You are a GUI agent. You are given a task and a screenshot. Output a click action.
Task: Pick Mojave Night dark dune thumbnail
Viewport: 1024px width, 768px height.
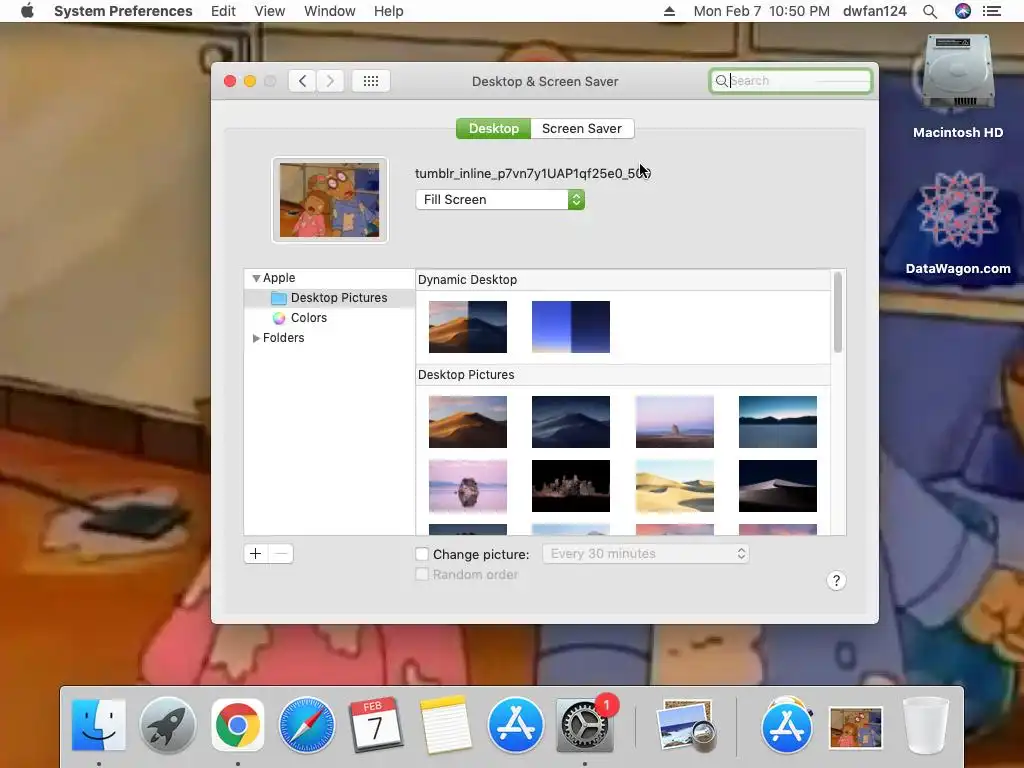coord(571,422)
